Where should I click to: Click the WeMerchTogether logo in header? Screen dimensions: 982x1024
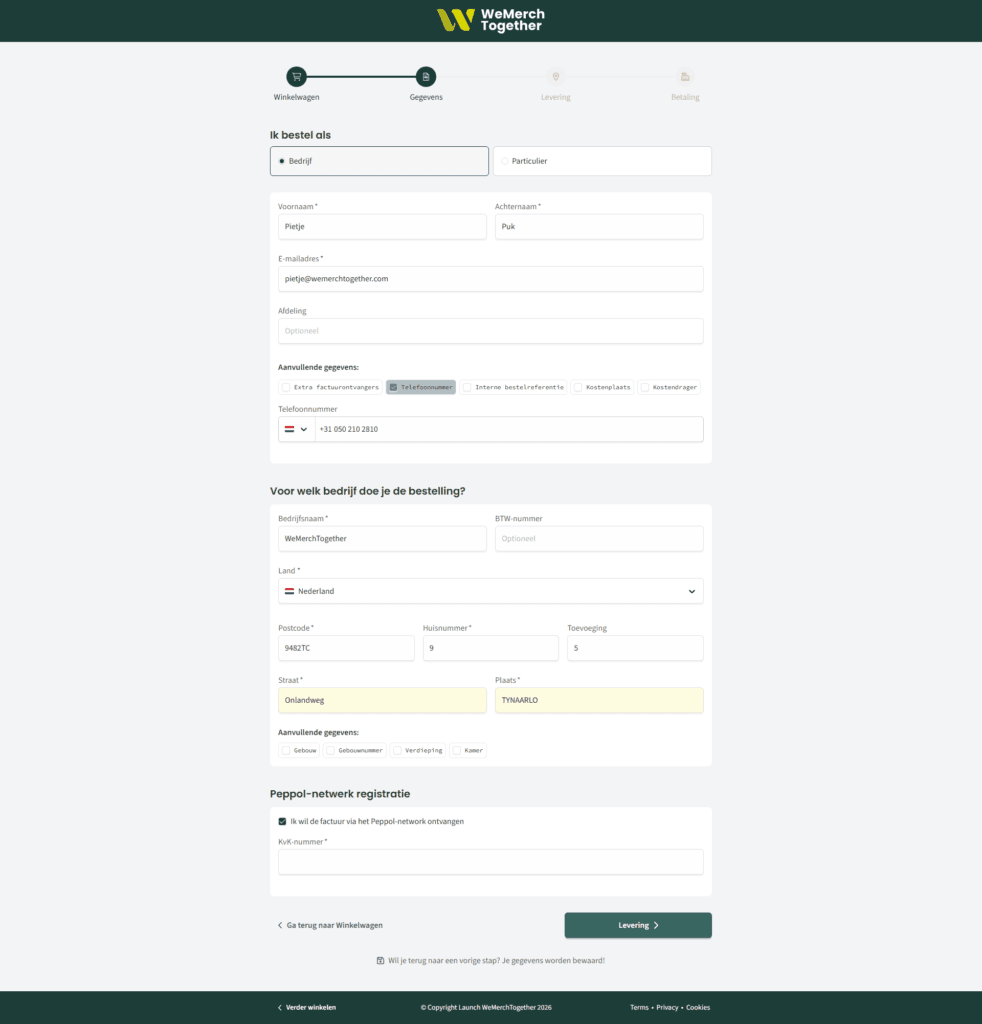pos(490,20)
